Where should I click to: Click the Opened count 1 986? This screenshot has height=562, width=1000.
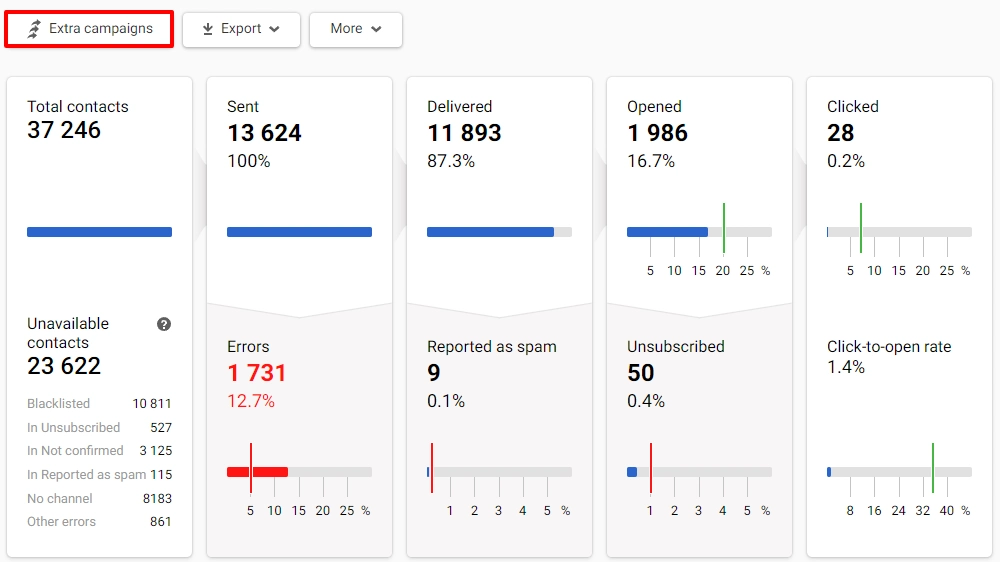click(x=658, y=133)
